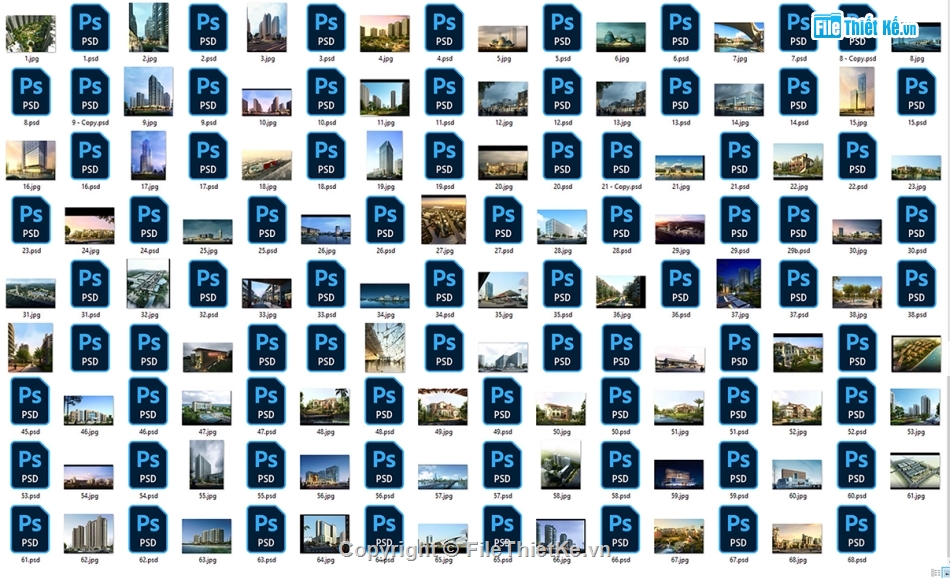Select the 8.psd file icon

[31, 91]
